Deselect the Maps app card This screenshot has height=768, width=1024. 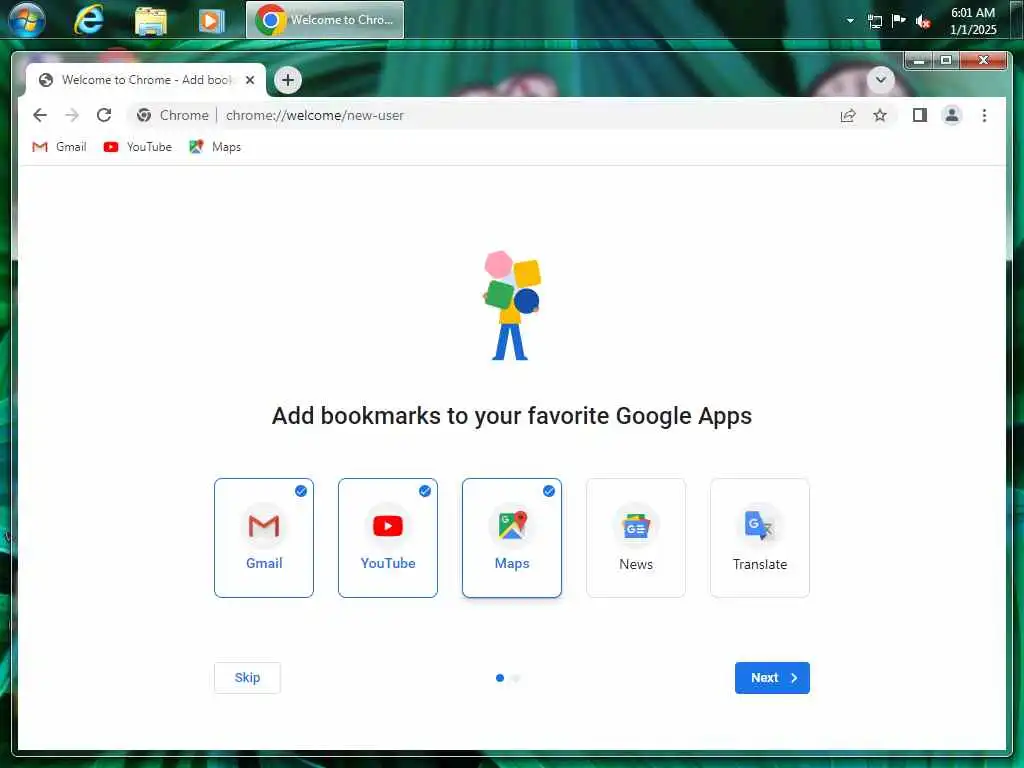pos(512,537)
